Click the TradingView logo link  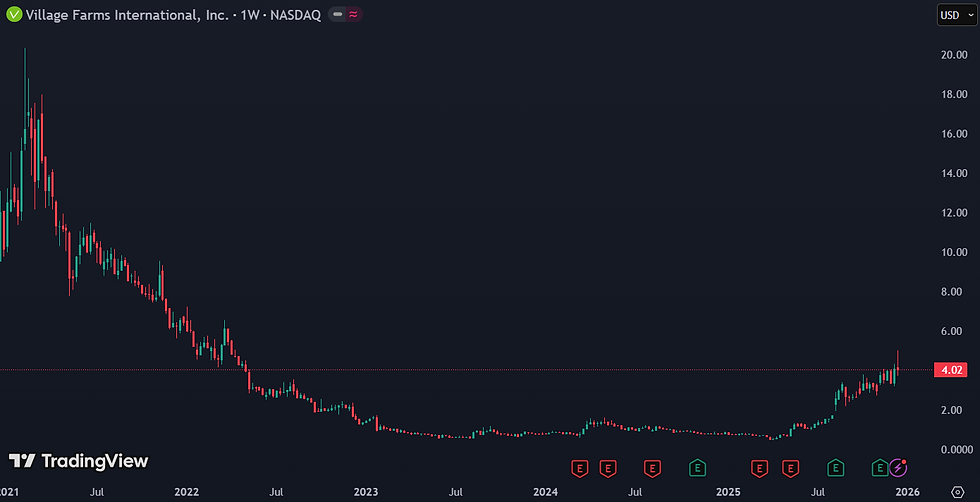click(78, 461)
